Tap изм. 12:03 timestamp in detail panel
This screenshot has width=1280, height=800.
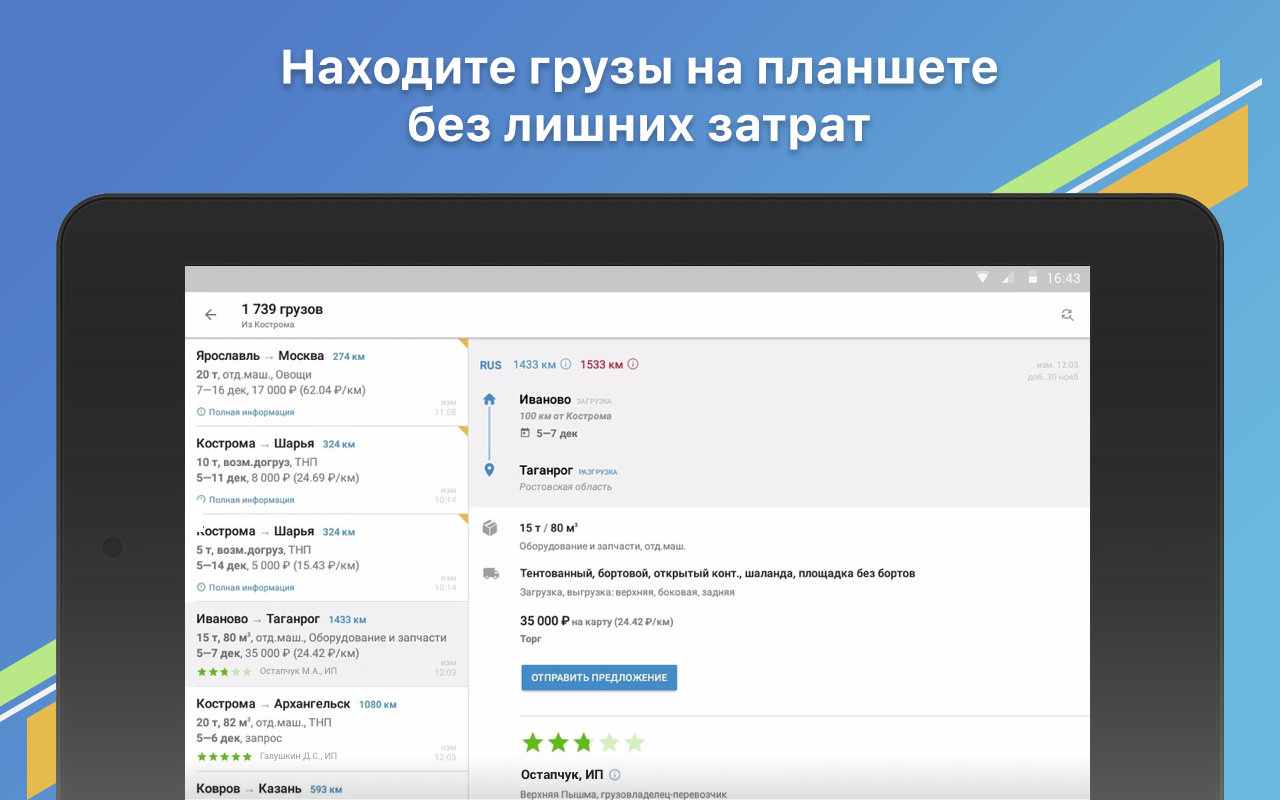[x=1056, y=365]
